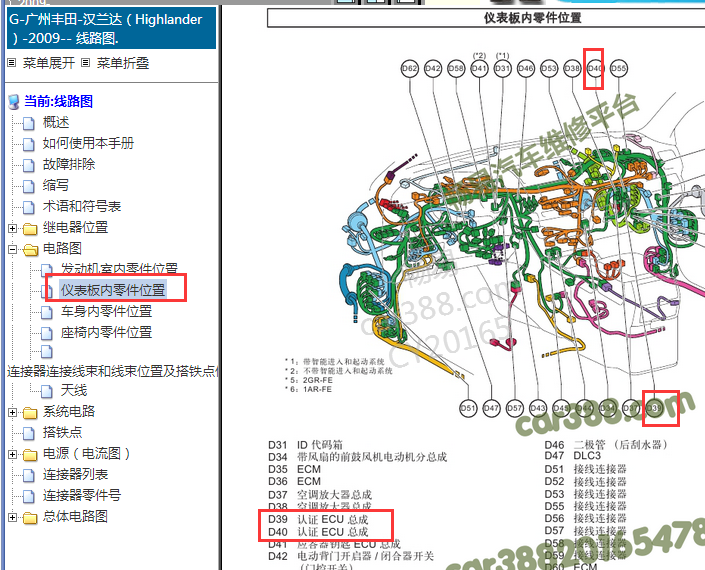
Task: Open the 故障排除 page
Action: pyautogui.click(x=69, y=165)
